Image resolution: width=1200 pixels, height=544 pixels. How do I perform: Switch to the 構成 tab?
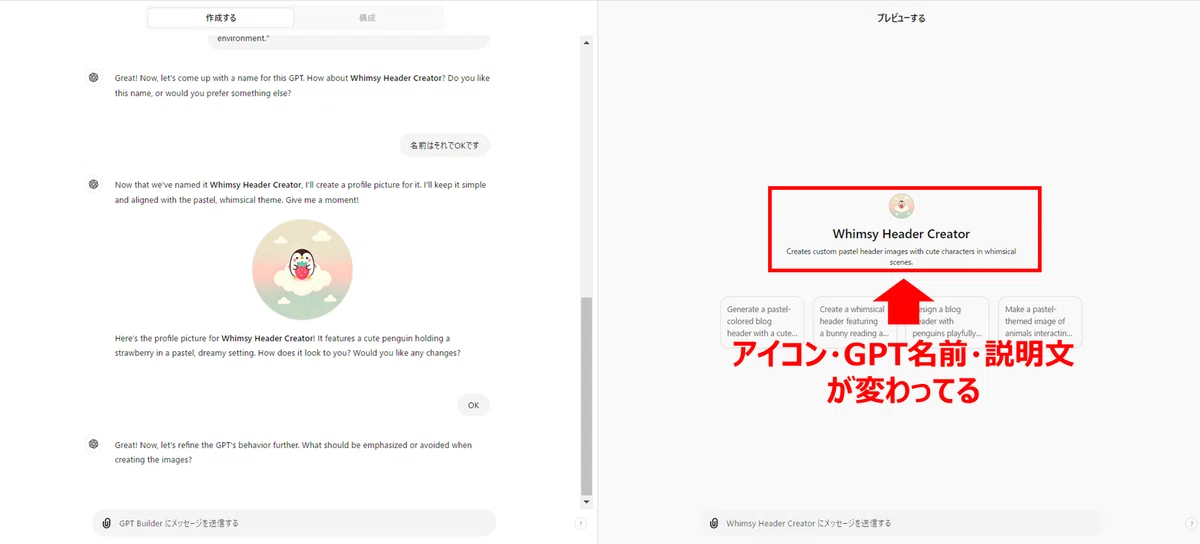(x=368, y=18)
